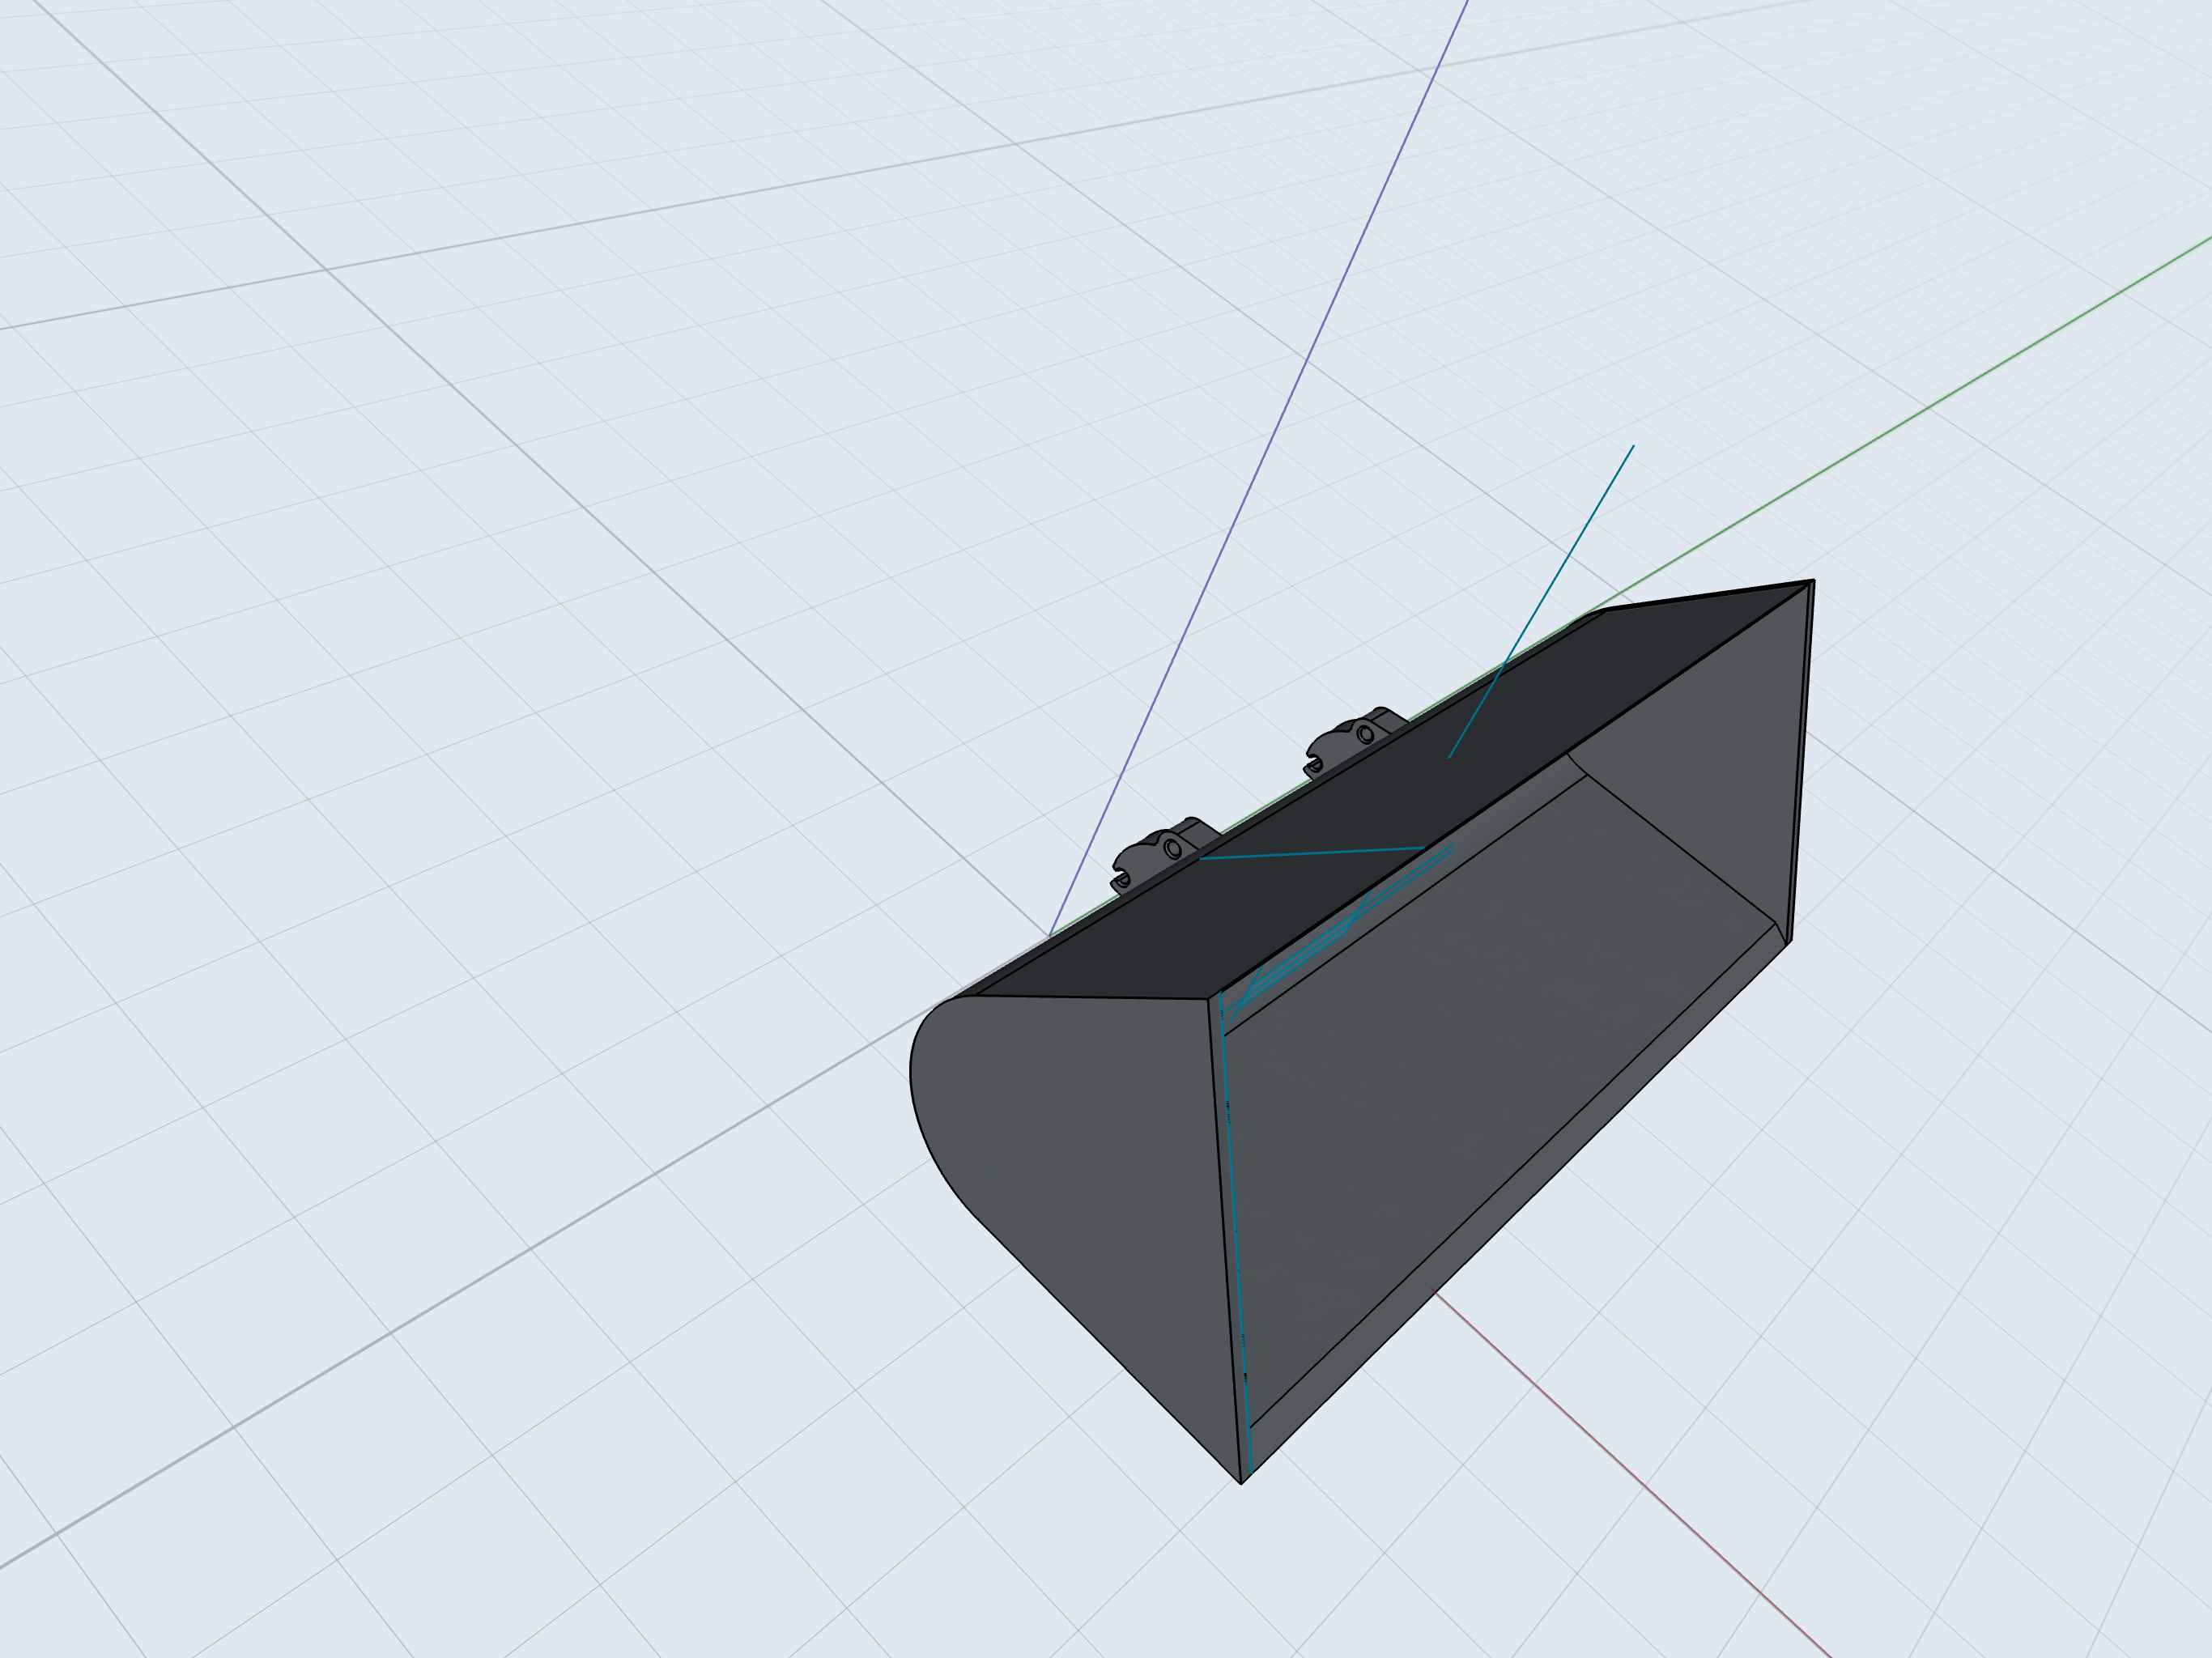Pick the pin hole of the left bracket

(1173, 850)
